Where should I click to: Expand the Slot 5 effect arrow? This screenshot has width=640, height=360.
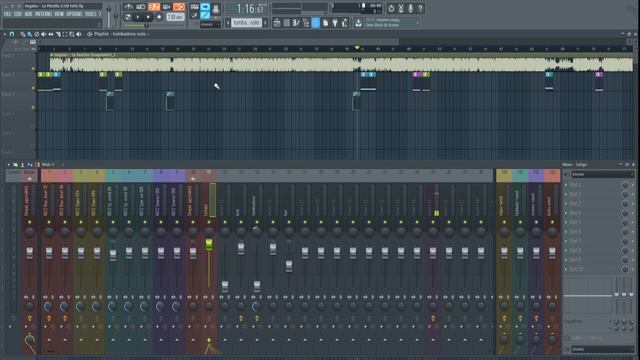point(567,222)
